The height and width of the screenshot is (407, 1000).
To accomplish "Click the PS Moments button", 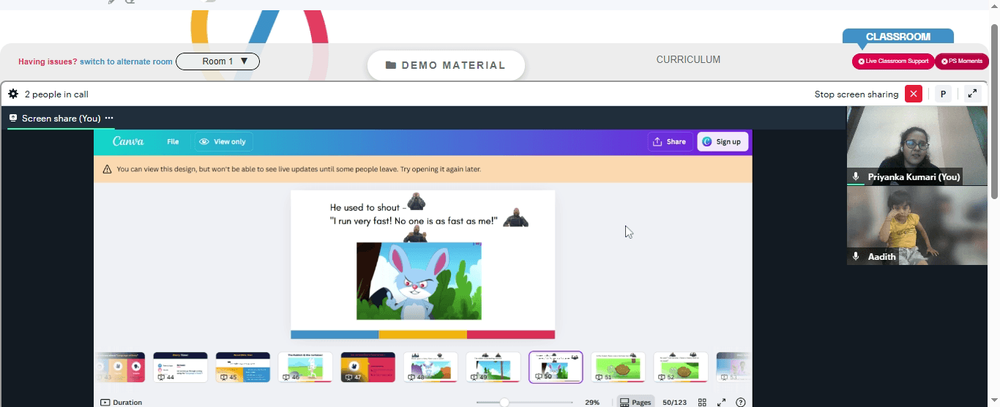I will [962, 61].
